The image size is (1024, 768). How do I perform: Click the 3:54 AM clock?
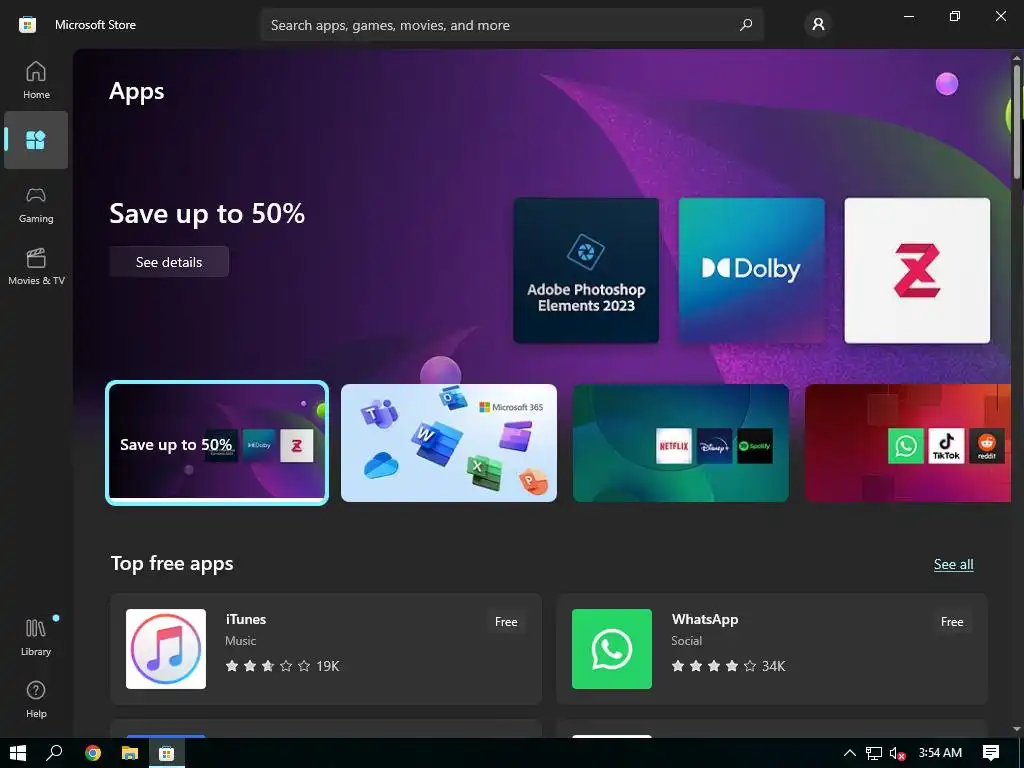pyautogui.click(x=940, y=753)
